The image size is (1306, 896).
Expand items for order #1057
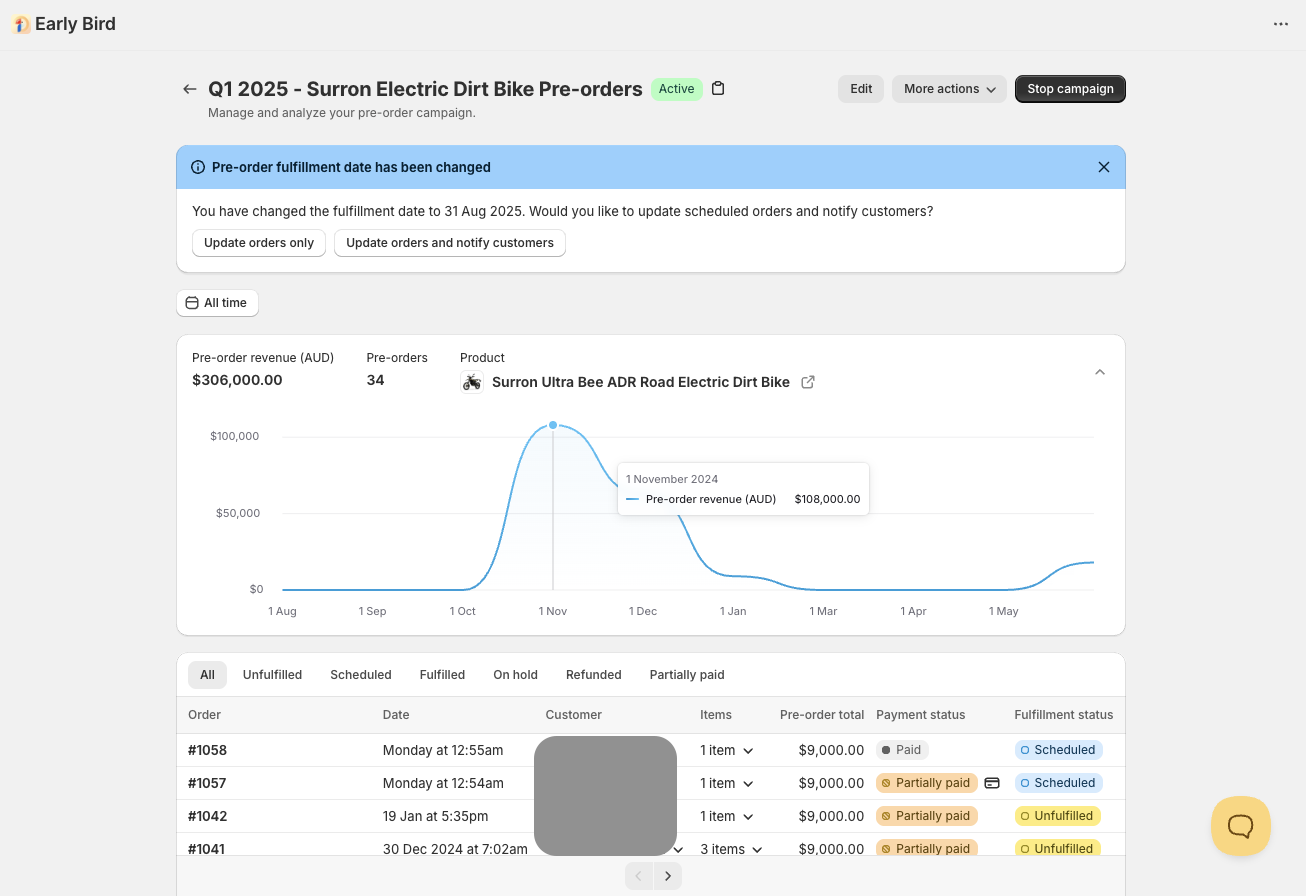coord(727,783)
